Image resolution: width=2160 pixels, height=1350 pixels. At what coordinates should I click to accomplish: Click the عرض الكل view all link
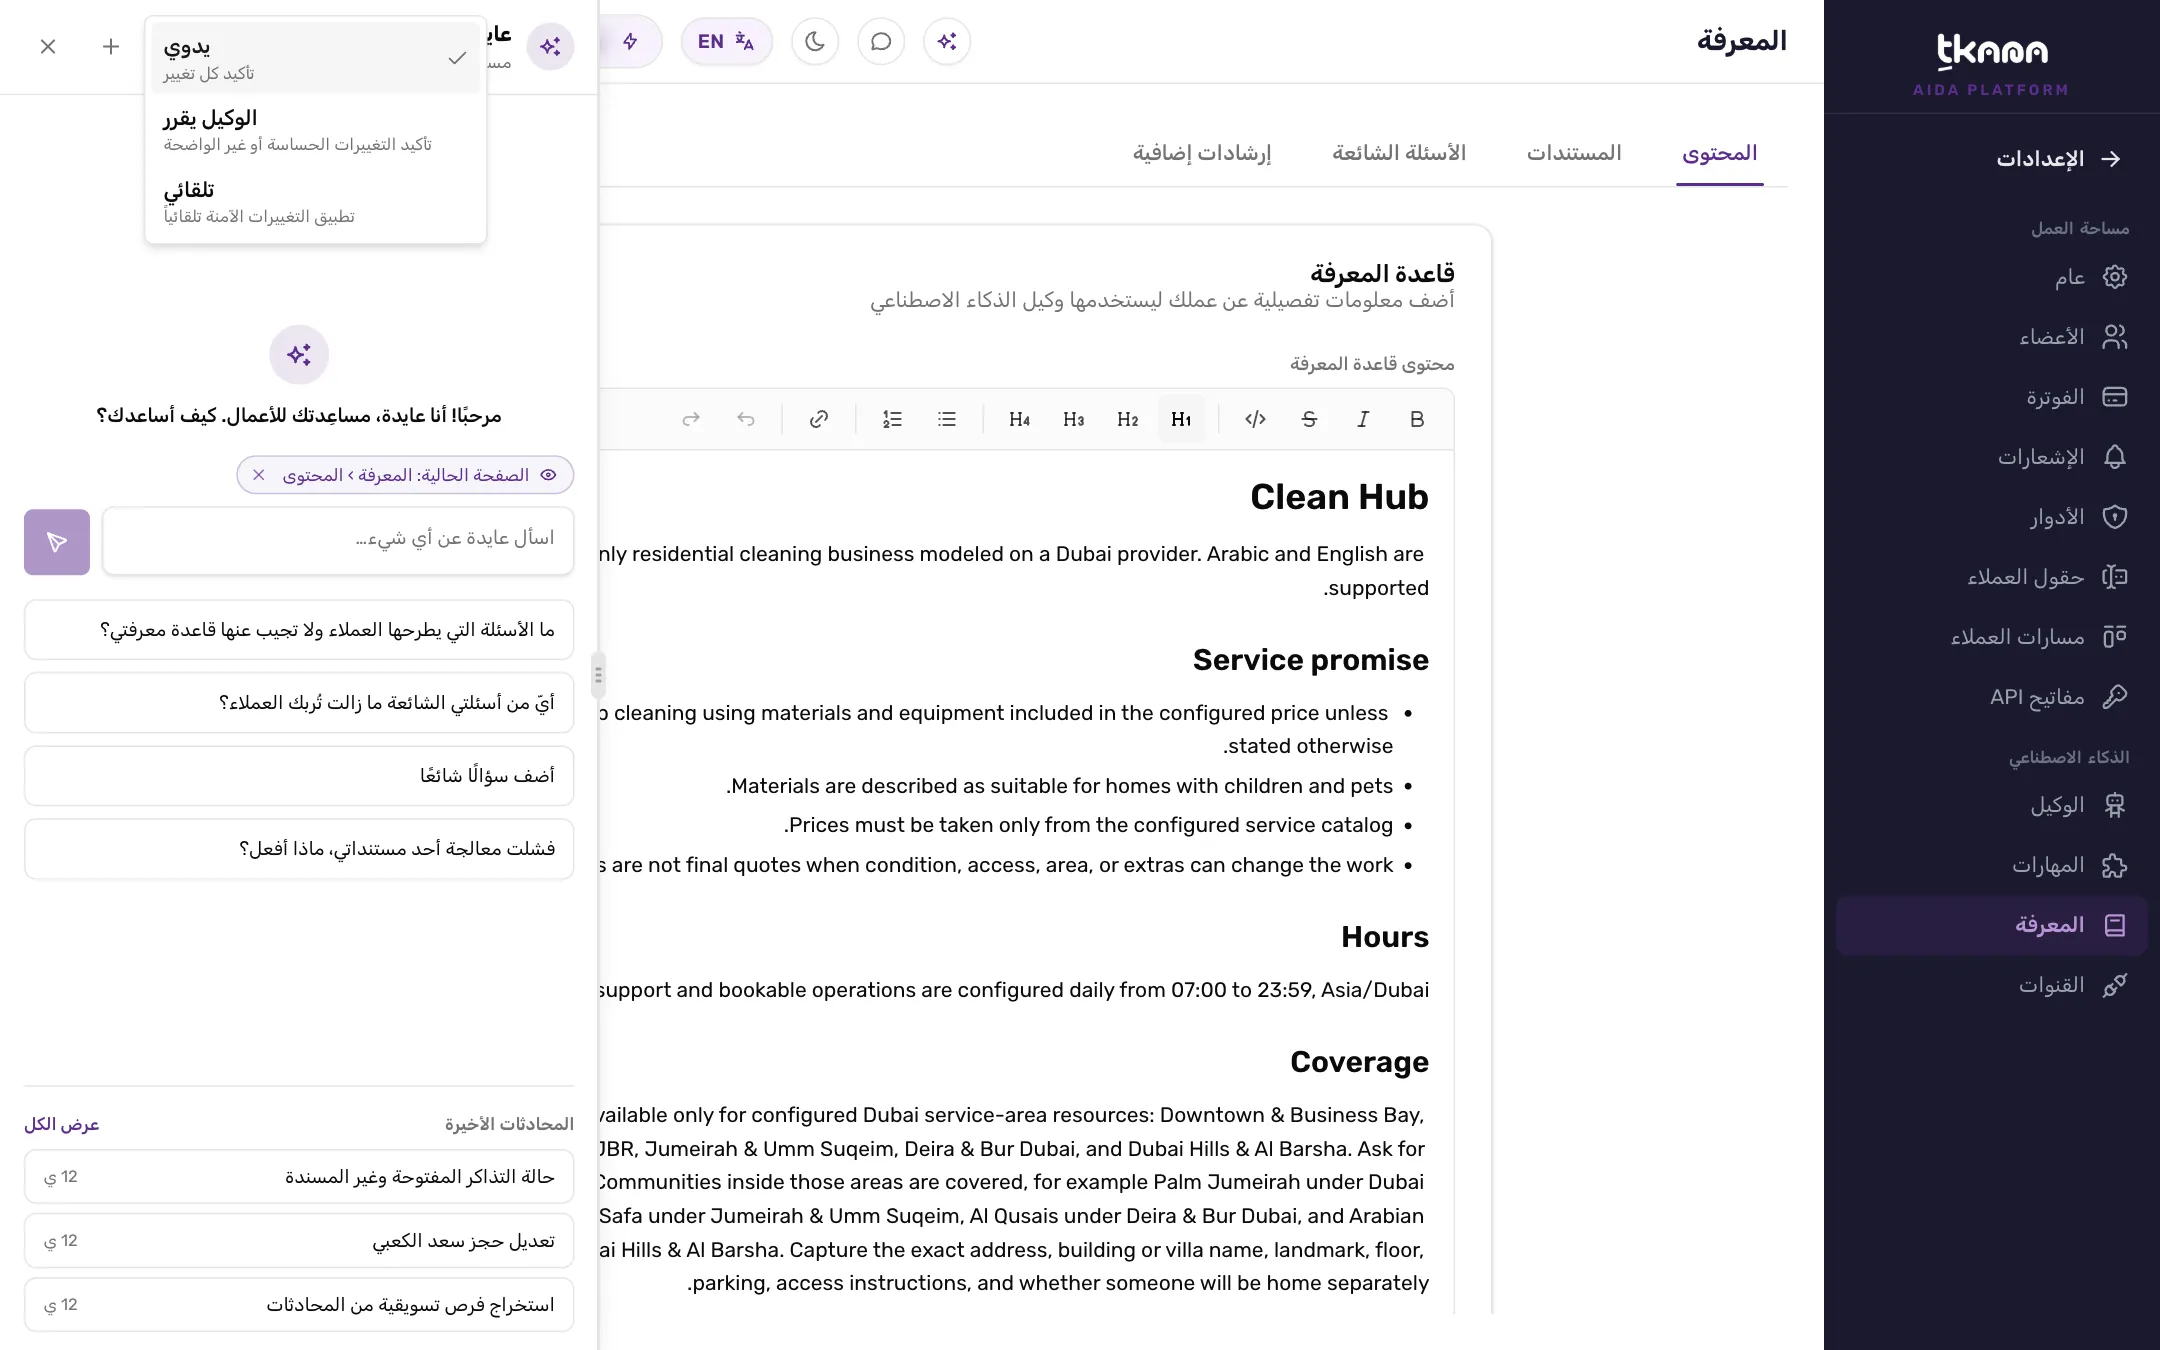point(62,1124)
